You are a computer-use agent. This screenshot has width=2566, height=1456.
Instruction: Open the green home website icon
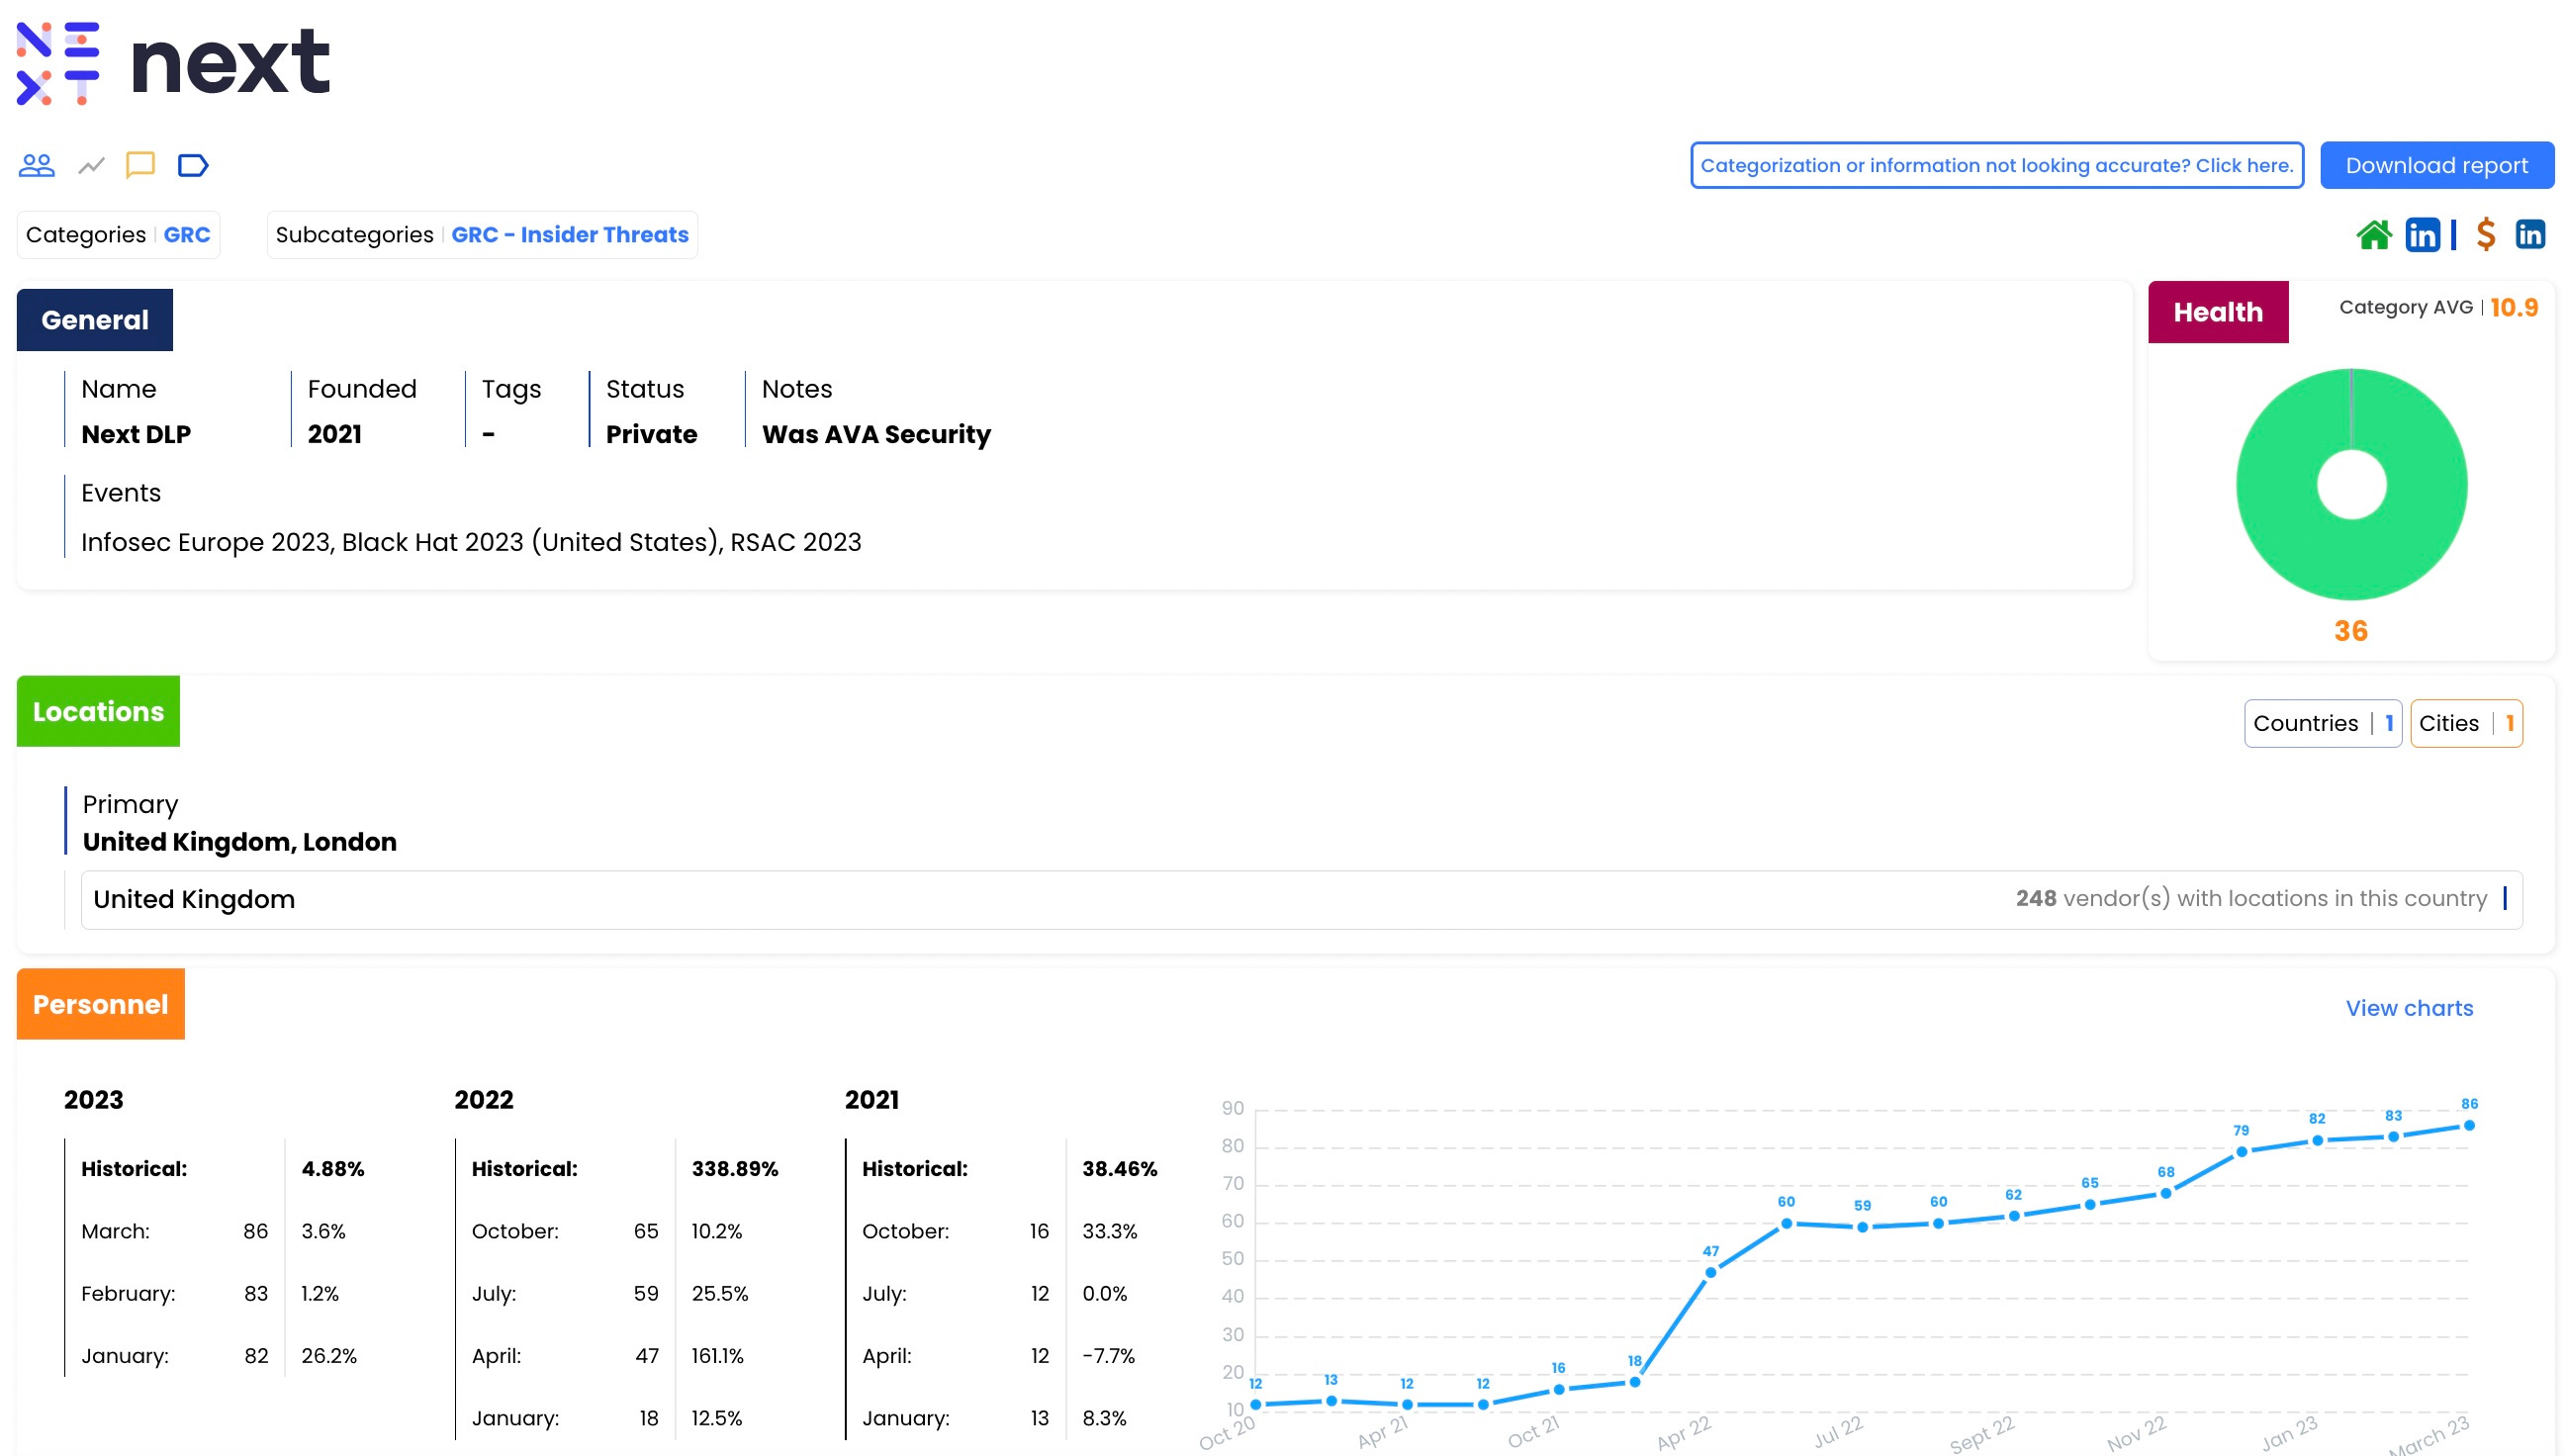[x=2374, y=235]
